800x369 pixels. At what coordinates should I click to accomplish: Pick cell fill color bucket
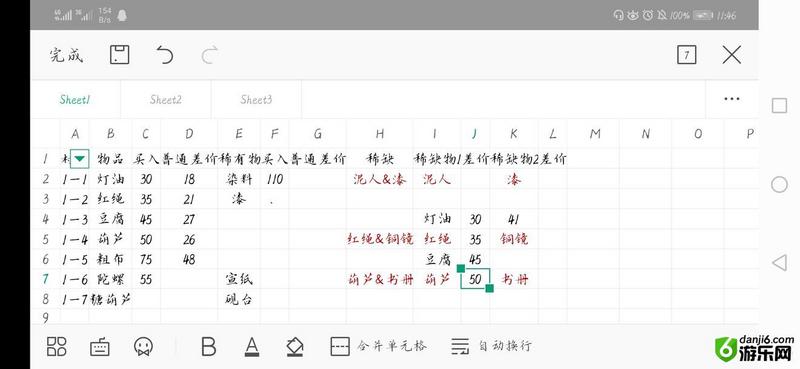click(295, 347)
